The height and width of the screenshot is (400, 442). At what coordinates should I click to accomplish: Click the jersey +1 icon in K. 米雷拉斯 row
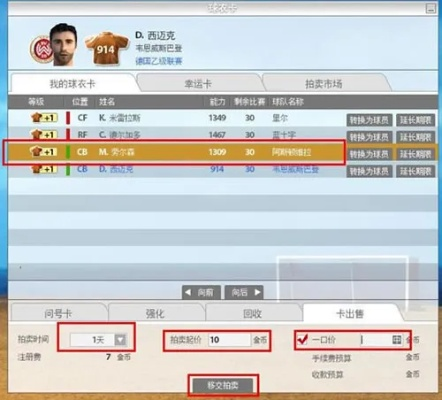44,118
